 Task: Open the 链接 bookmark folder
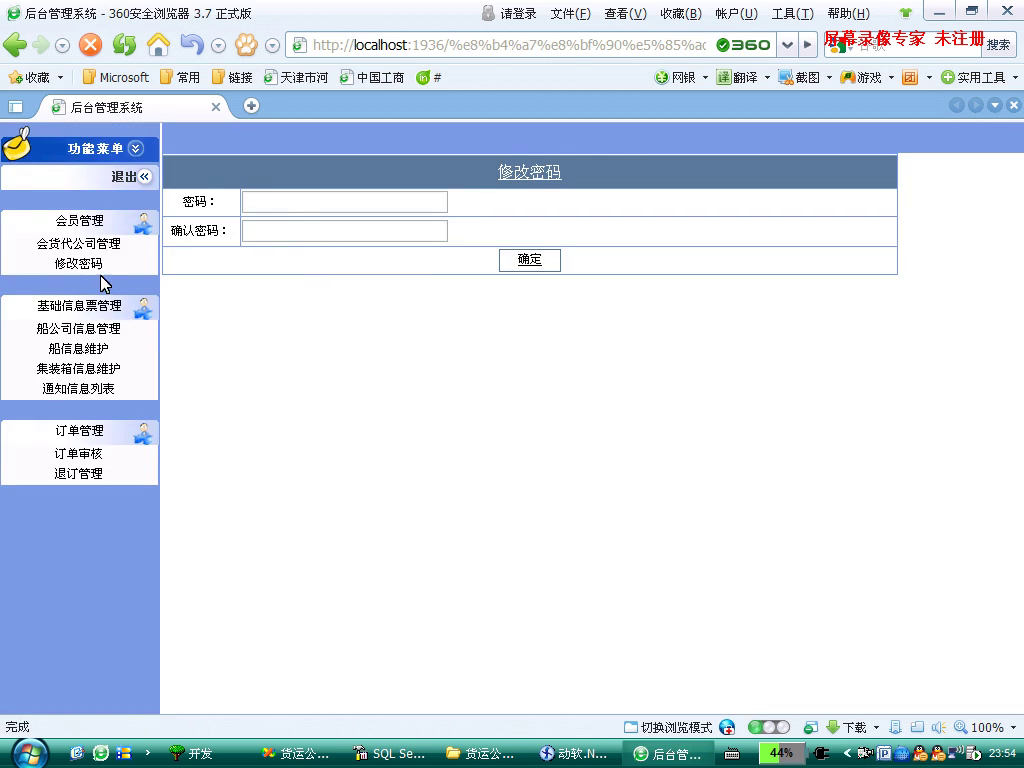point(232,78)
